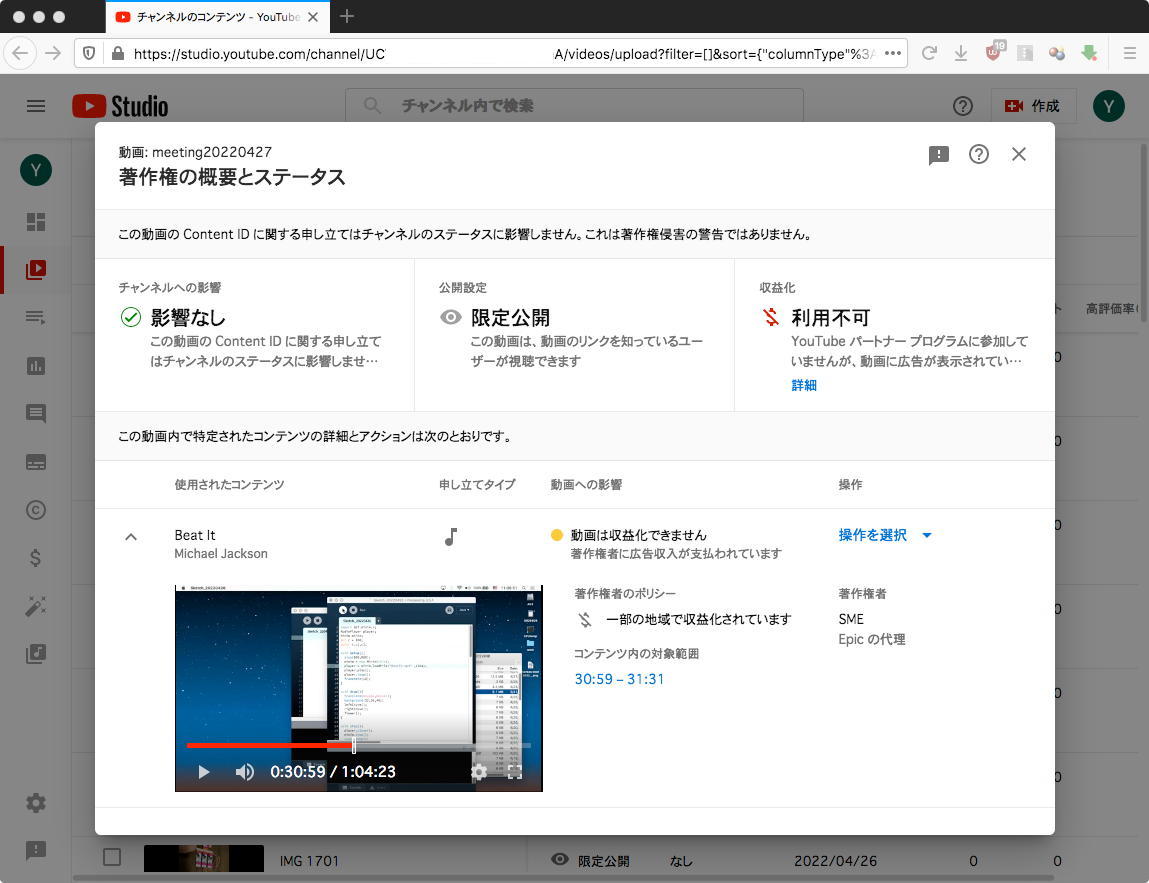Click the Beat It content title

pyautogui.click(x=195, y=535)
